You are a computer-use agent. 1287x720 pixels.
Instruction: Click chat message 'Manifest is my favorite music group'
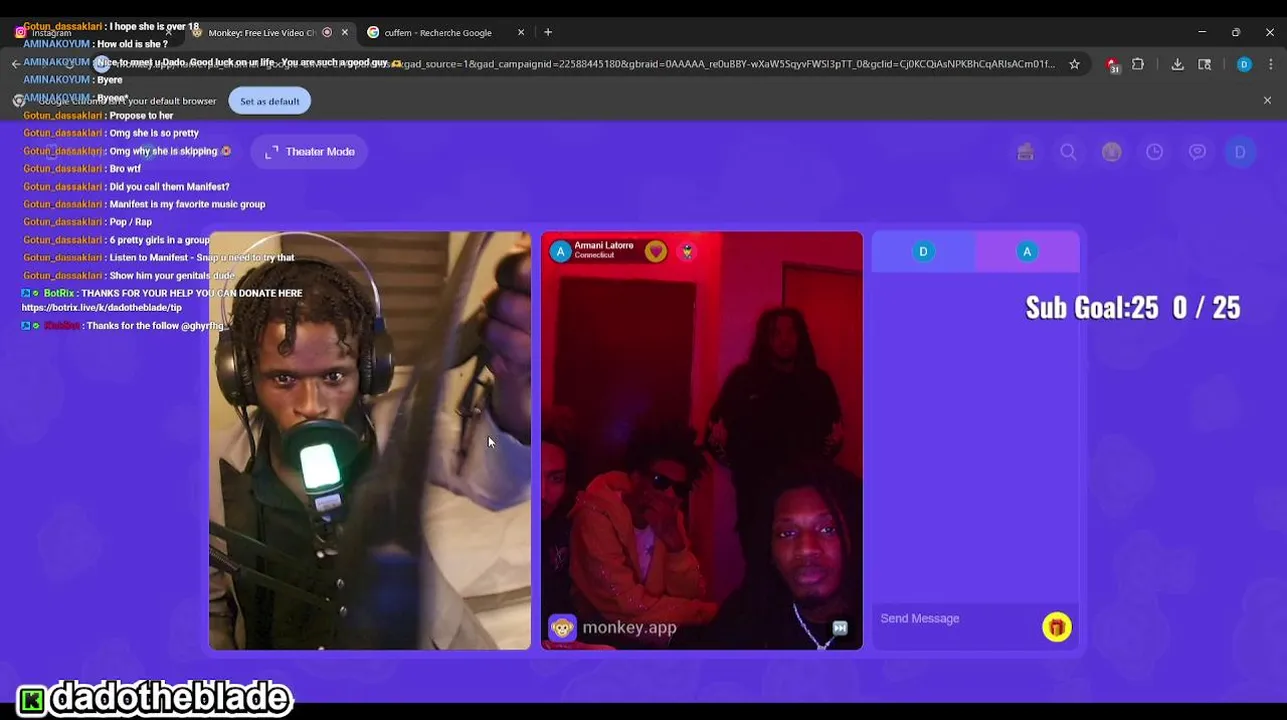click(x=187, y=204)
